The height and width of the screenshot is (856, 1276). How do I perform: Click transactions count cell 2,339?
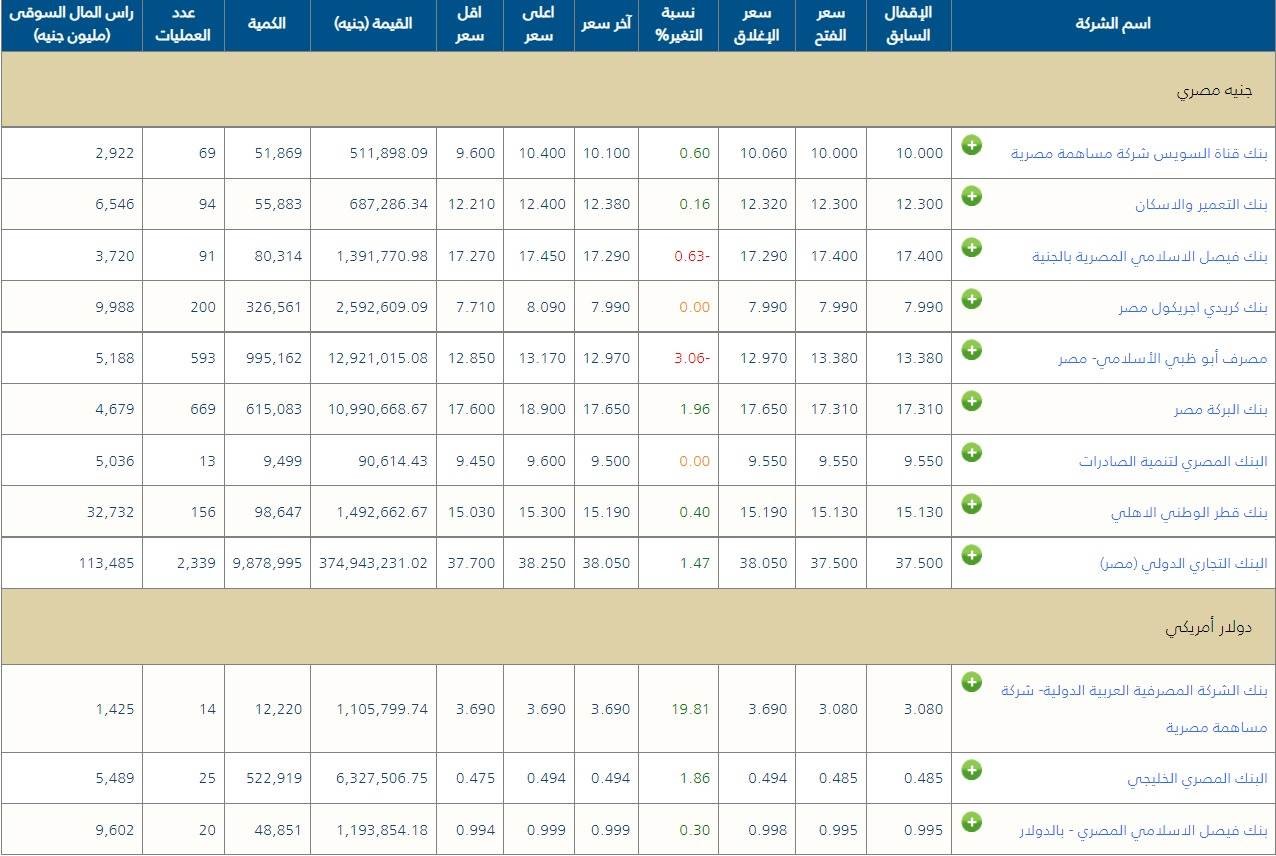(x=194, y=563)
